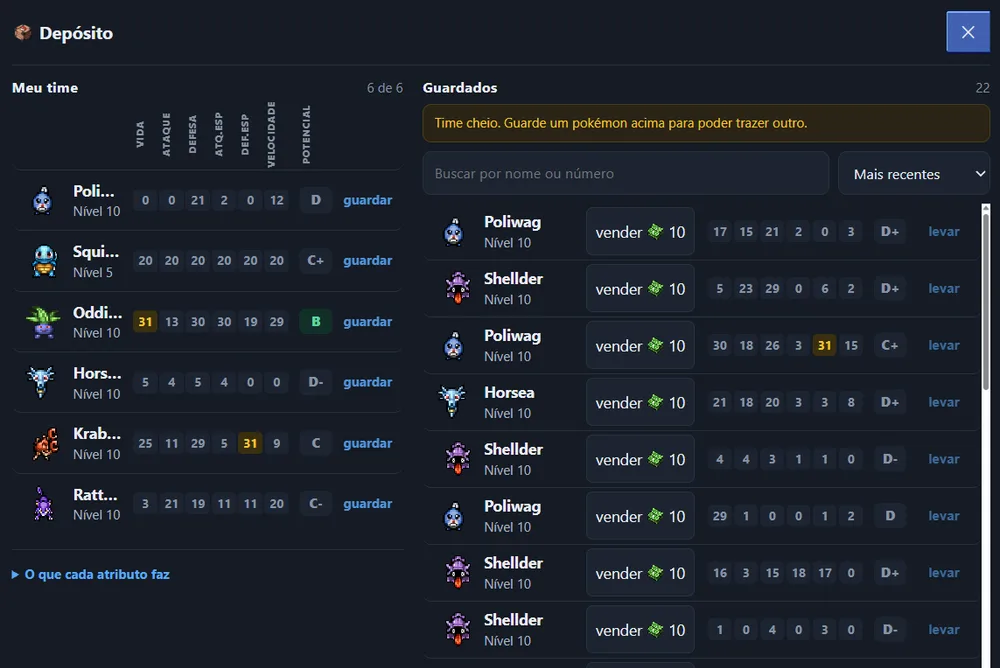Click sprite of stored Poliwag rated D

[x=453, y=516]
